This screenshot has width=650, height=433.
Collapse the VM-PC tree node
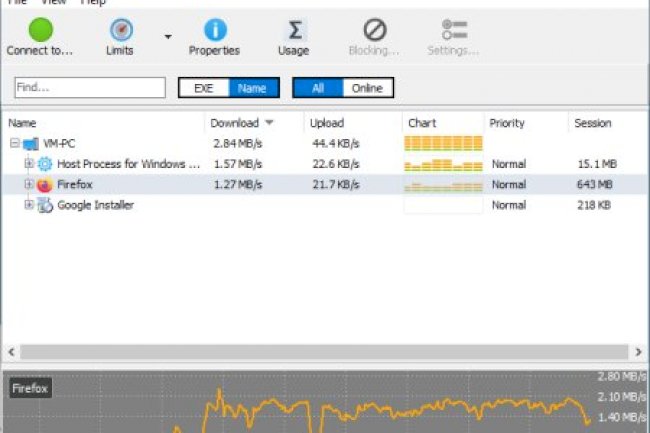pyautogui.click(x=15, y=144)
